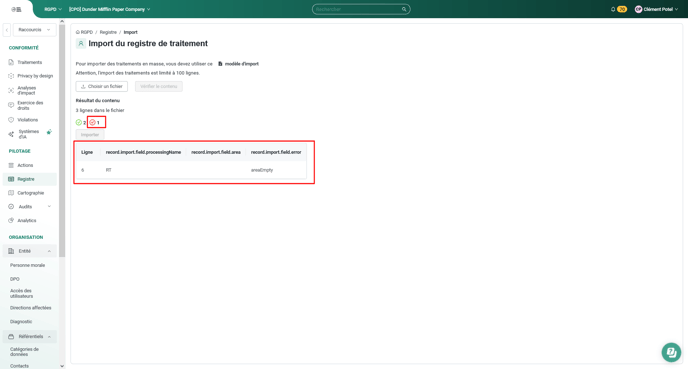Click the Actions sidebar icon

(x=11, y=165)
